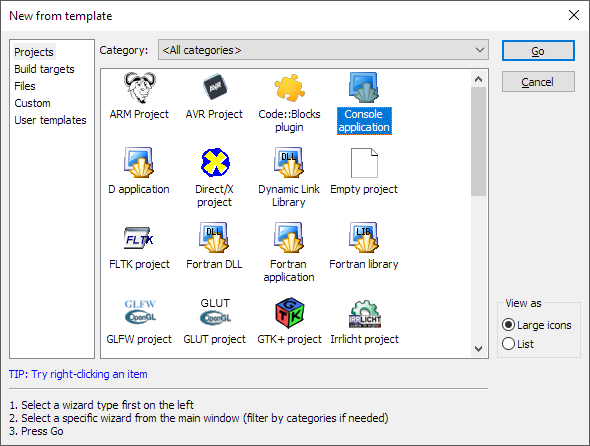The image size is (590, 446).
Task: Enable the Large icons view
Action: (x=537, y=325)
